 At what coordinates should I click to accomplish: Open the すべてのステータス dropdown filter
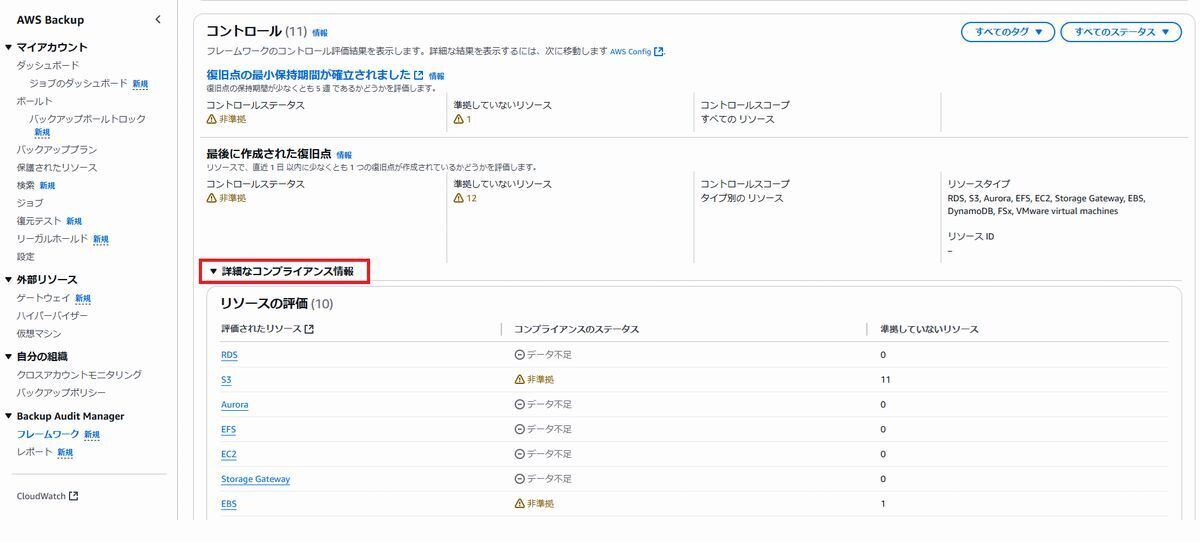coord(1122,32)
